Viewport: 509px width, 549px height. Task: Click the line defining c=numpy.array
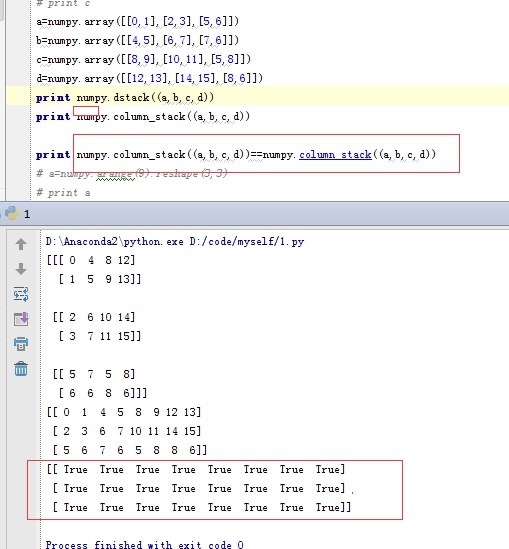143,59
